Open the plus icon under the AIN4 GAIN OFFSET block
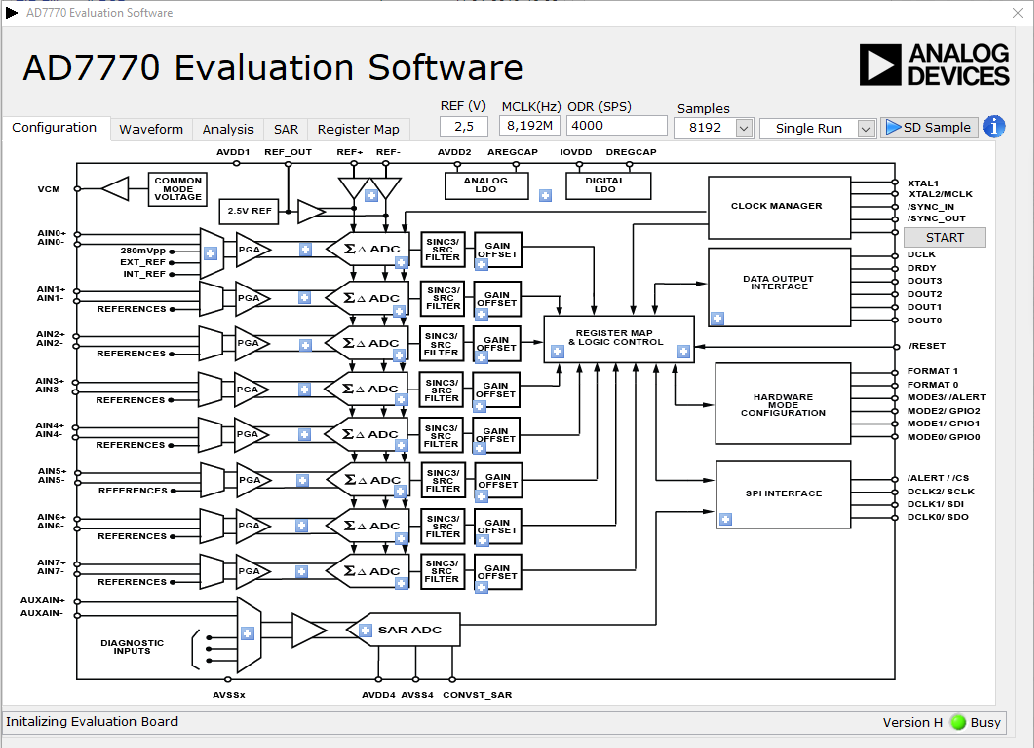This screenshot has height=748, width=1034. tap(479, 449)
